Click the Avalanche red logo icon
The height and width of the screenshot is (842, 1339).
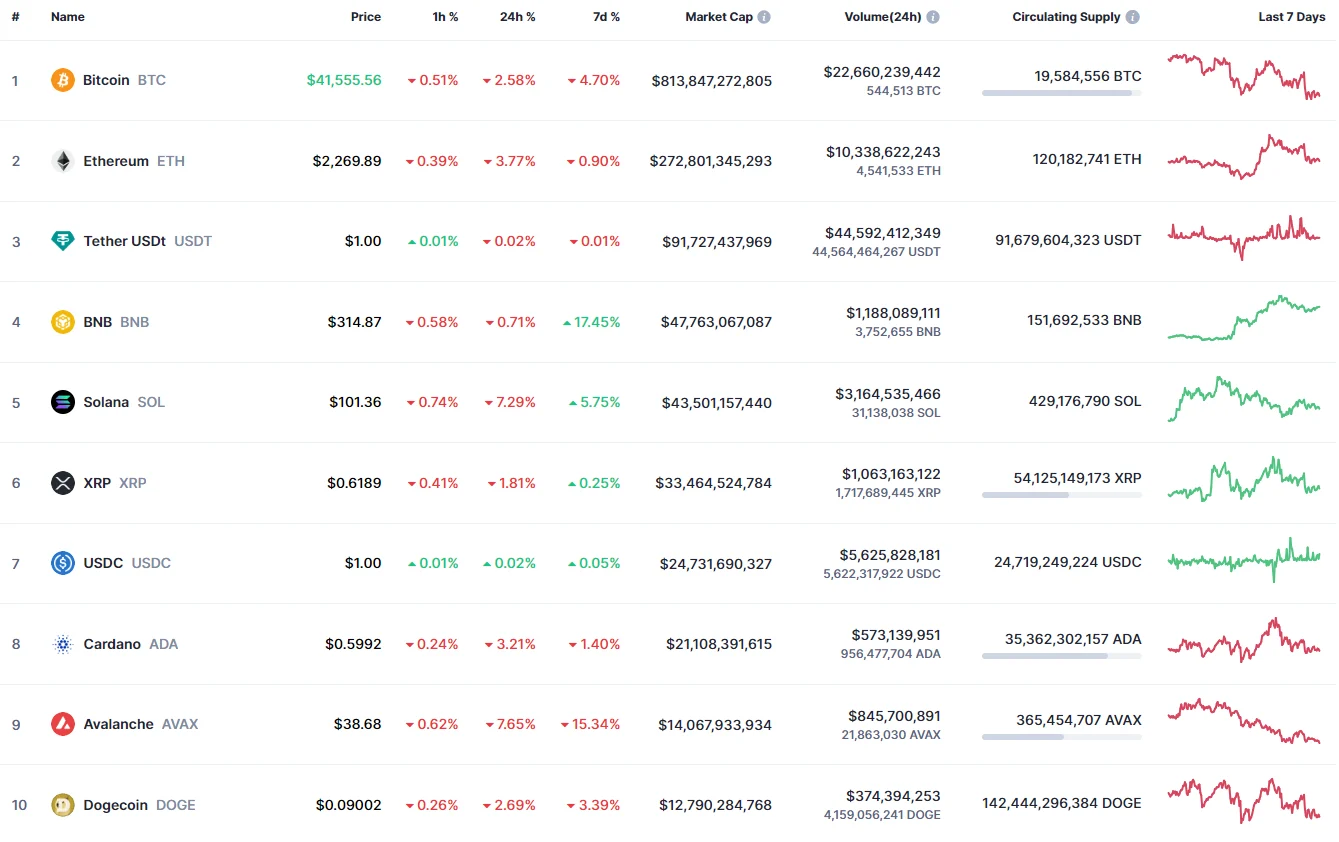63,724
